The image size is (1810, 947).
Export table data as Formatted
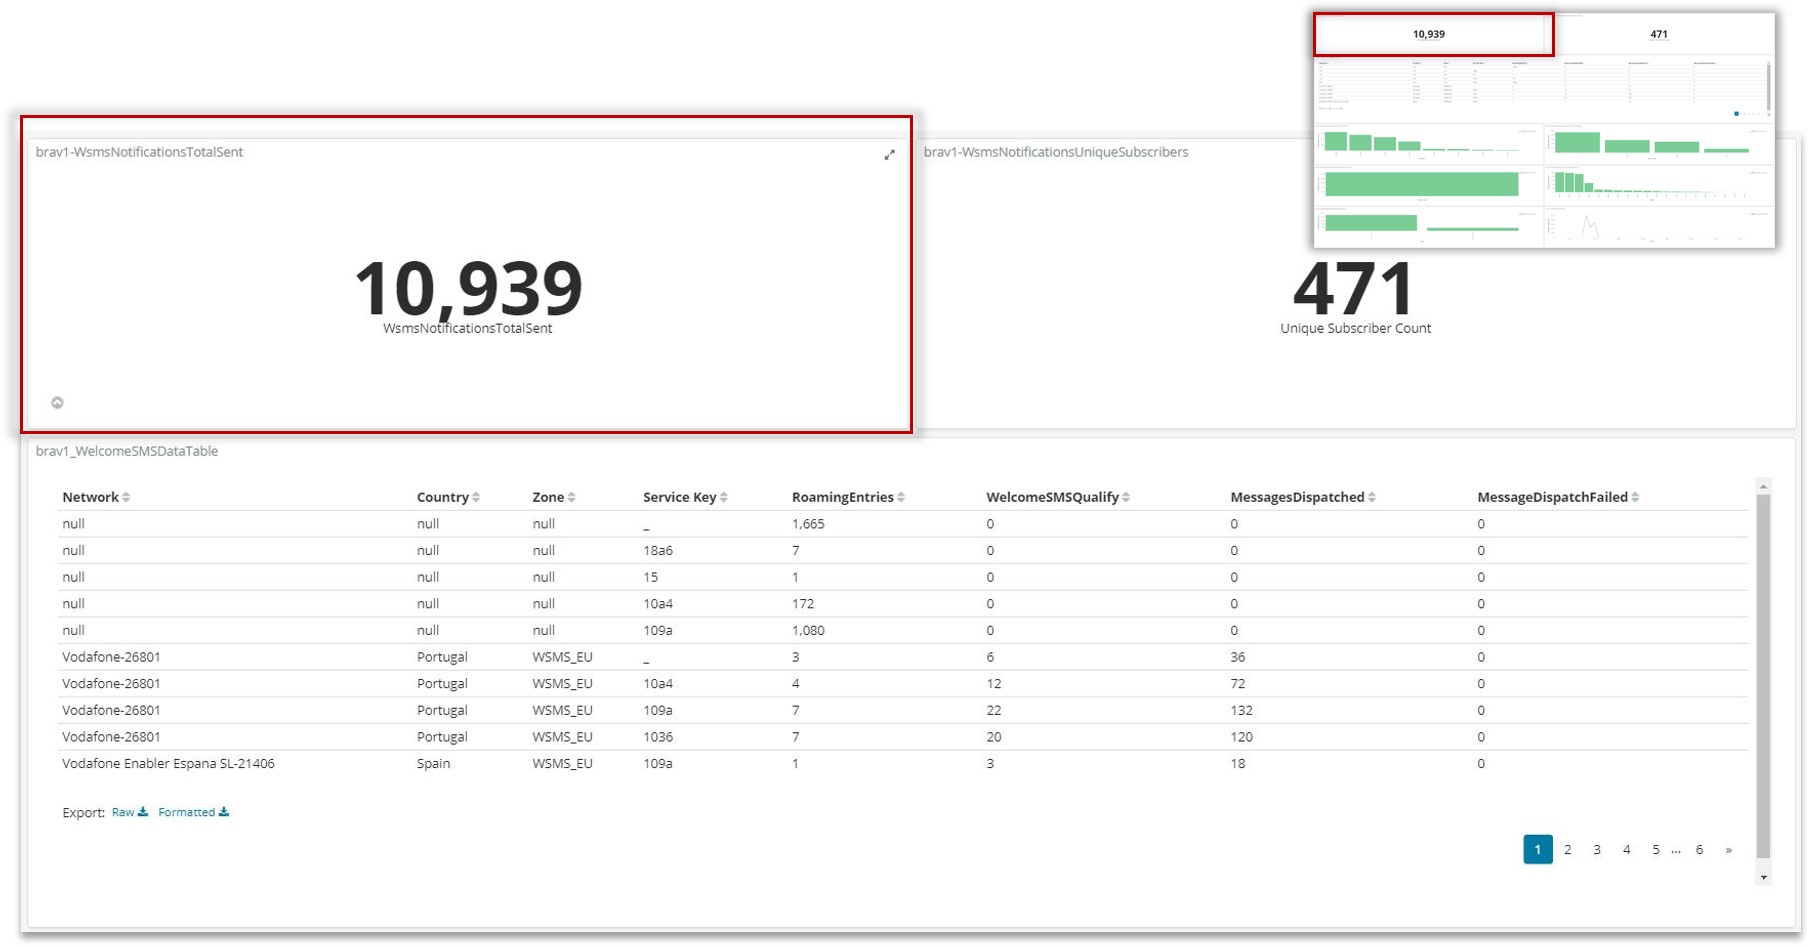click(193, 812)
